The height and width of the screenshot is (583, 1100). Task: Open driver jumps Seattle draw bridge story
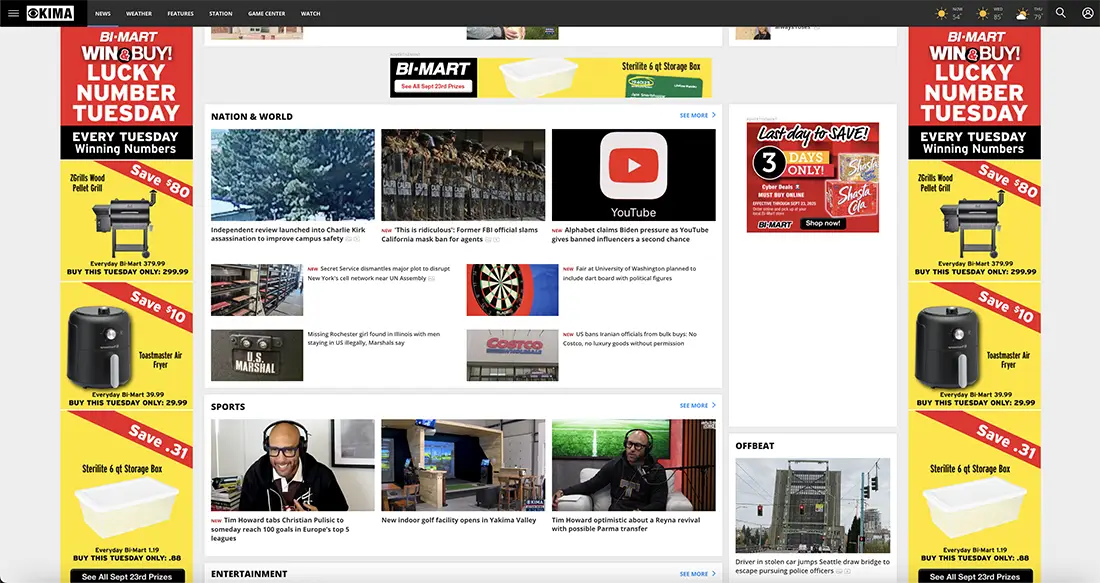(812, 567)
